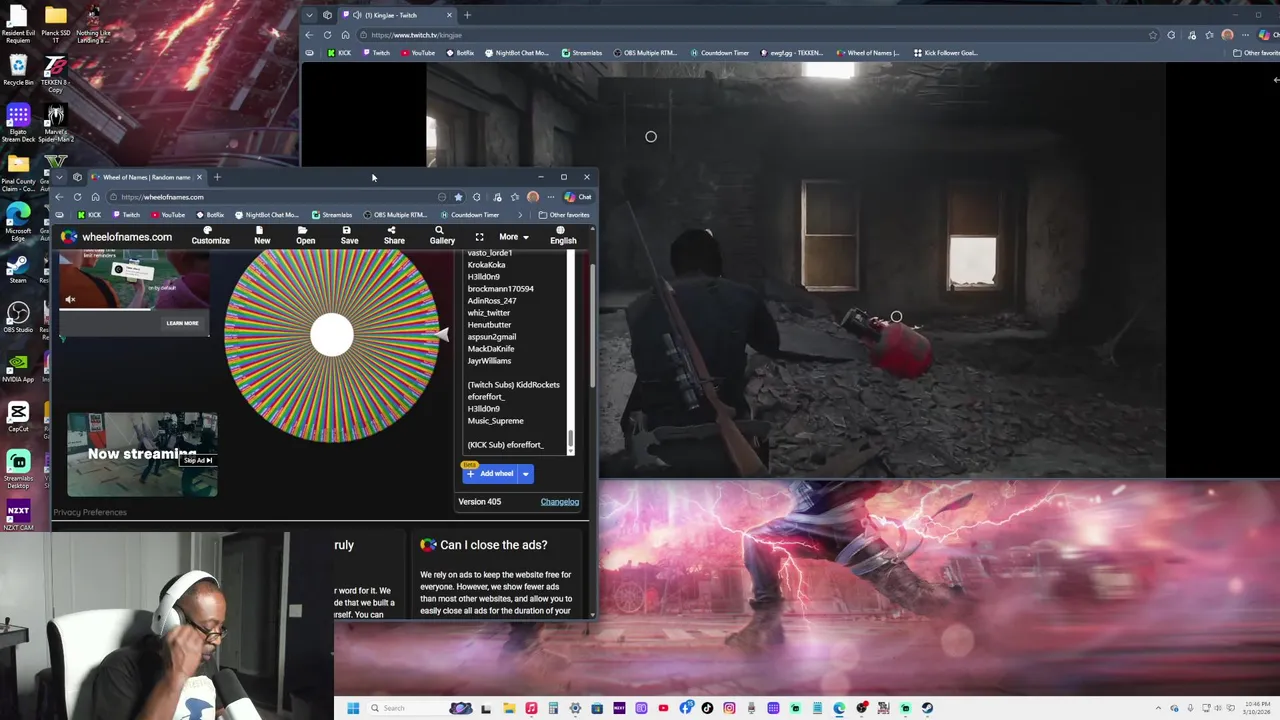The height and width of the screenshot is (720, 1280).
Task: Open the Changelog link
Action: [x=560, y=502]
